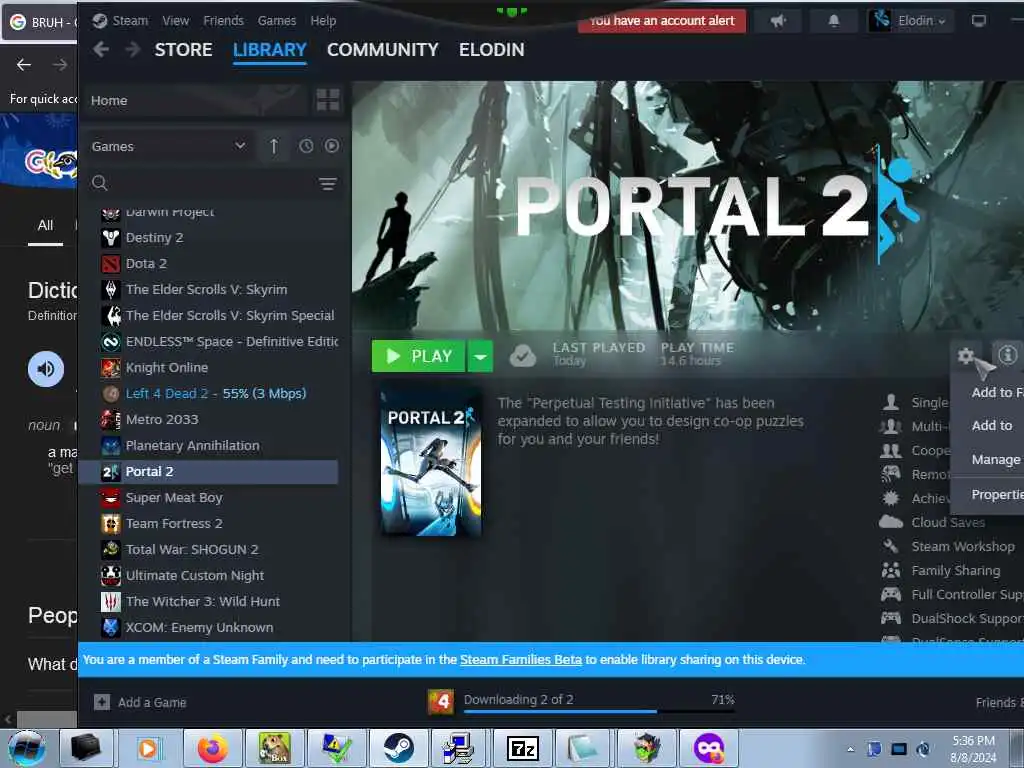The height and width of the screenshot is (768, 1024).
Task: Open the View menu
Action: 175,21
